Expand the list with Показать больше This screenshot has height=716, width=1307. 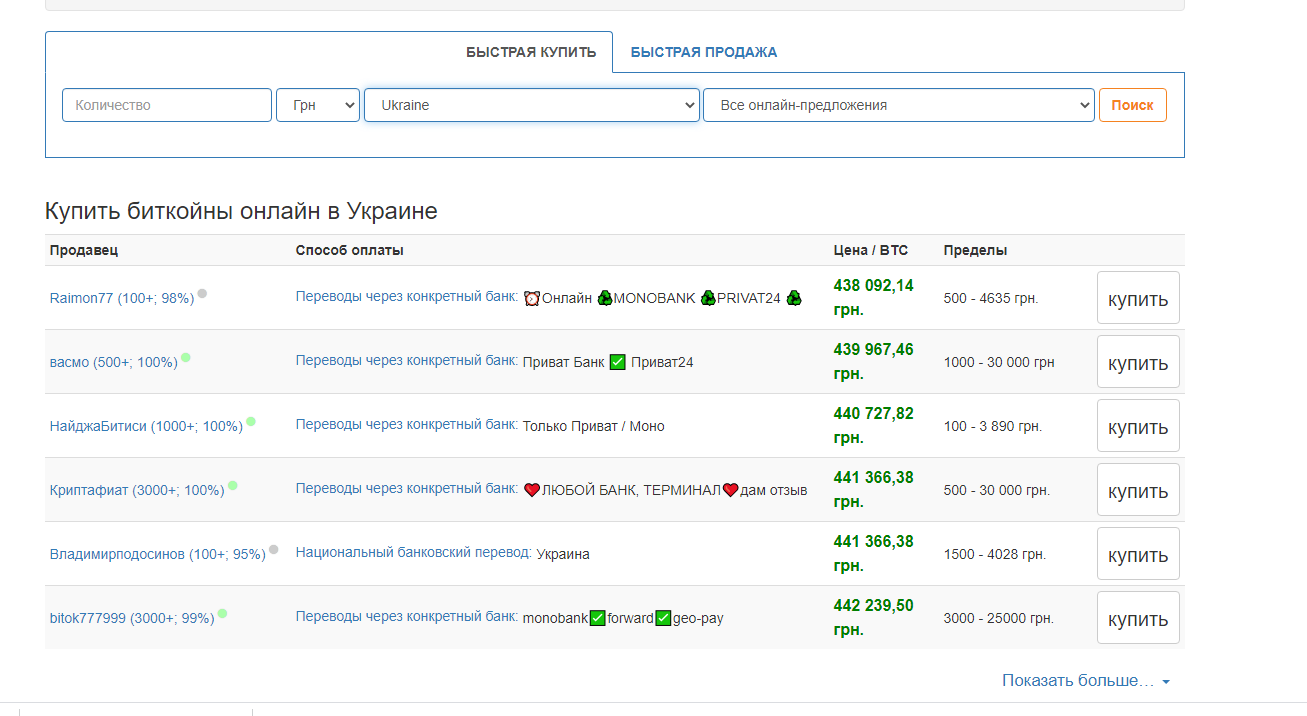[1086, 681]
